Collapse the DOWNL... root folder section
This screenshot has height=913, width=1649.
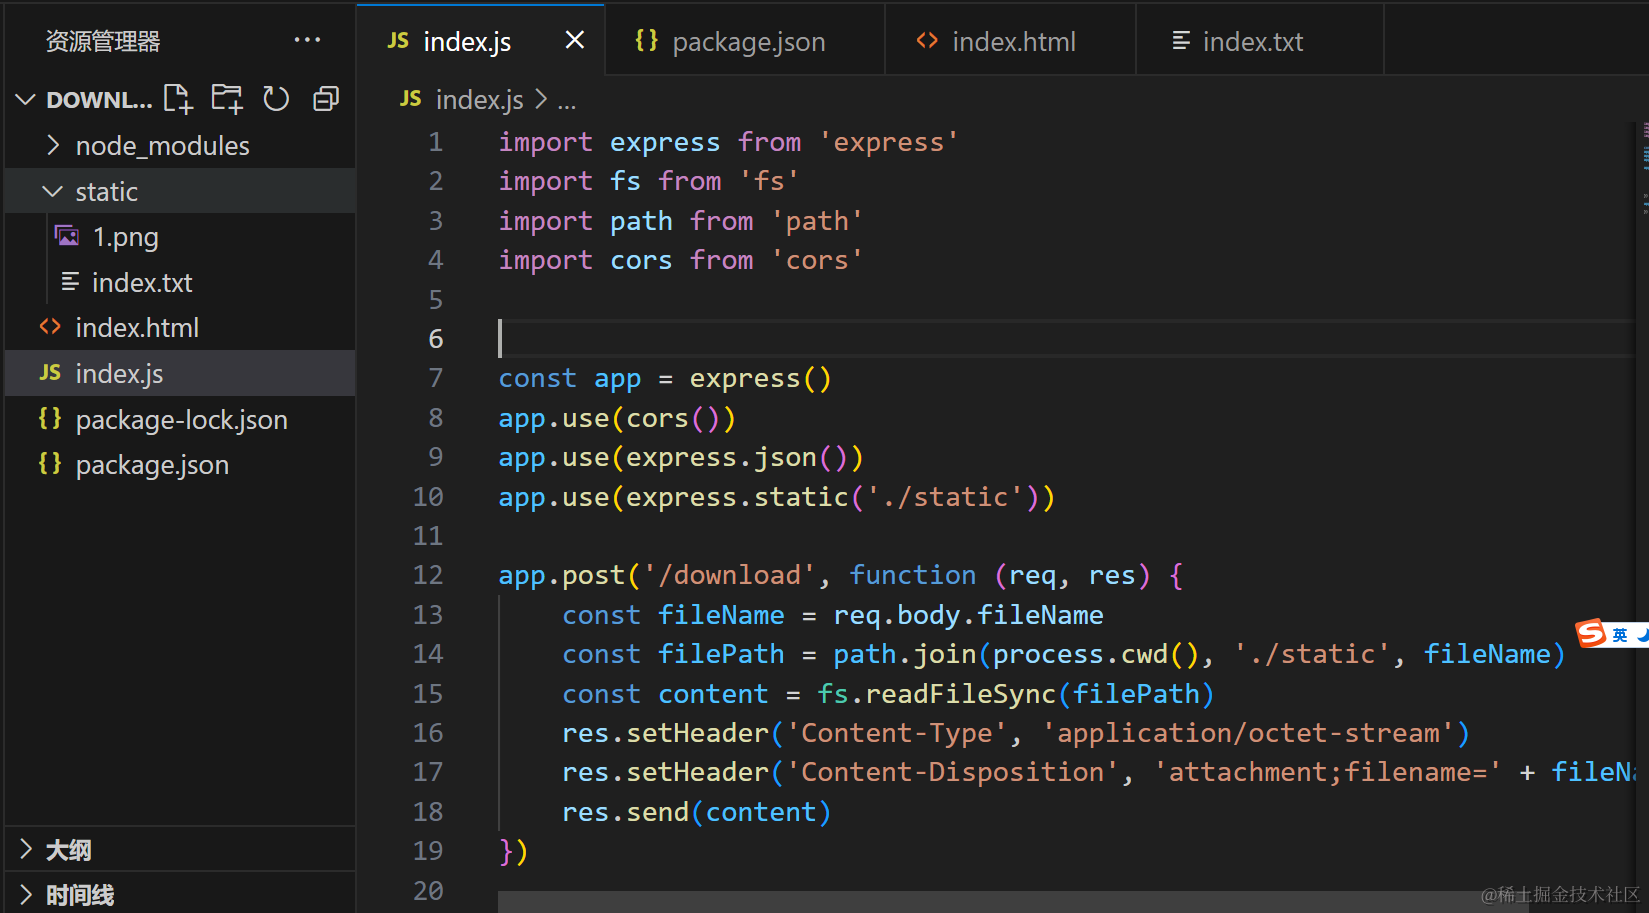(85, 100)
